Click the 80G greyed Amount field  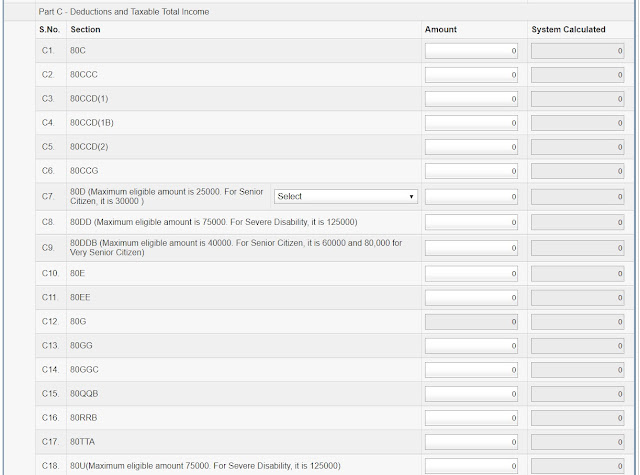[x=472, y=322]
